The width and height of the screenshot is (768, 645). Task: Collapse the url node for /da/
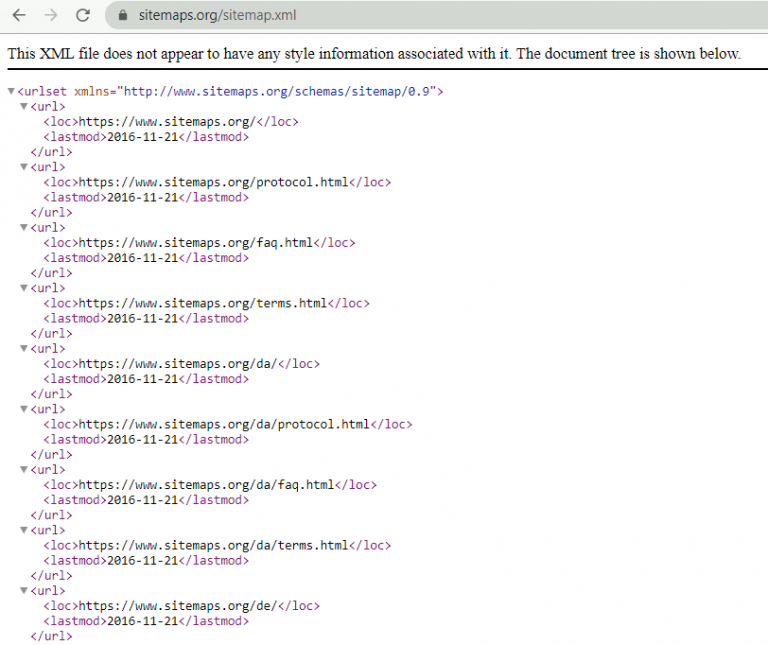24,348
